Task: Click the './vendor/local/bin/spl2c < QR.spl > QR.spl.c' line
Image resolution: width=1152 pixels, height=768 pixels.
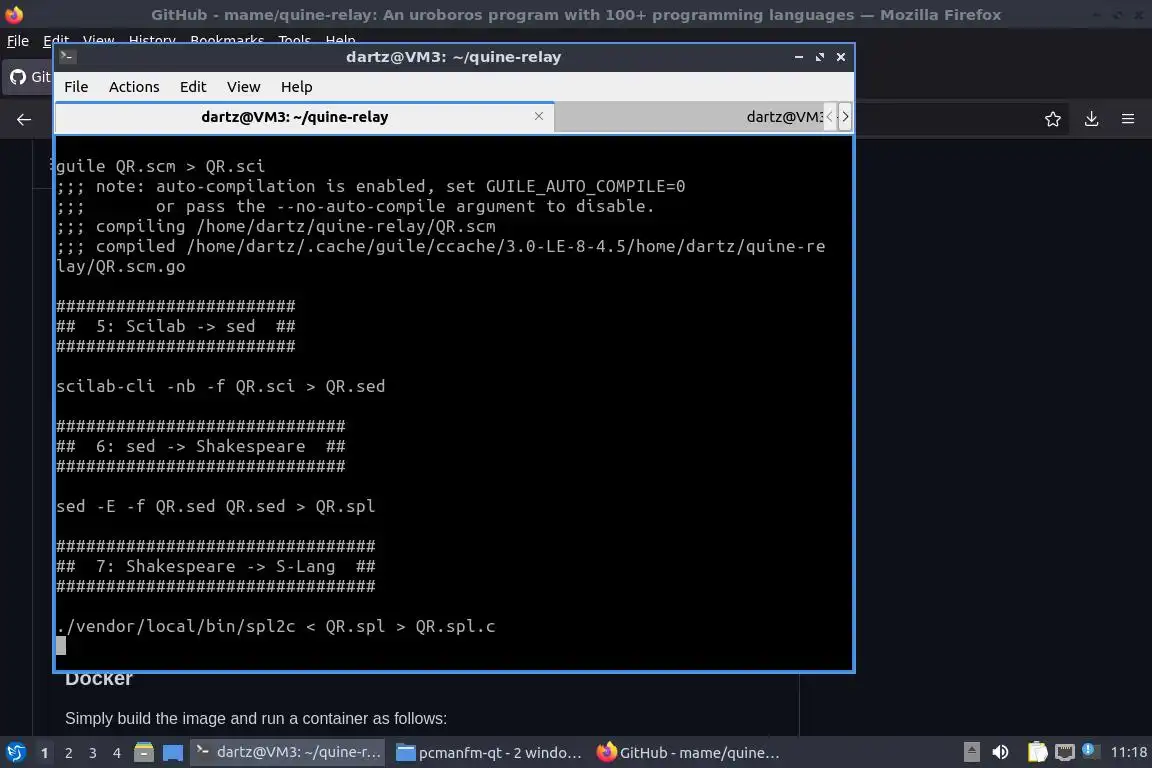Action: 276,626
